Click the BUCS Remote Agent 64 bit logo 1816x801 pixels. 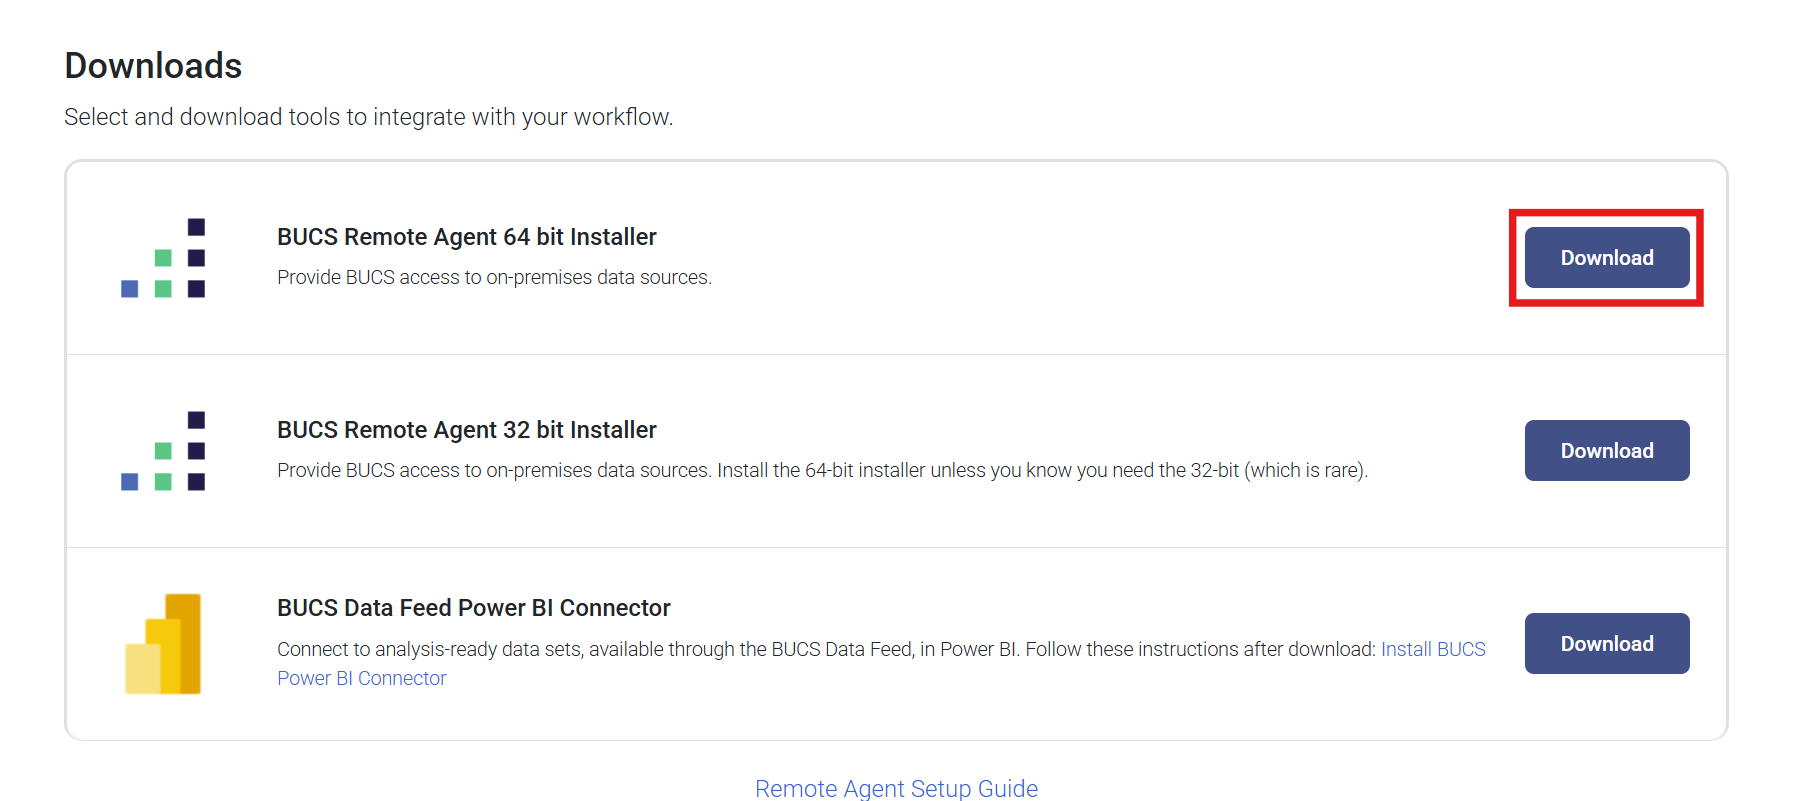[x=163, y=258]
